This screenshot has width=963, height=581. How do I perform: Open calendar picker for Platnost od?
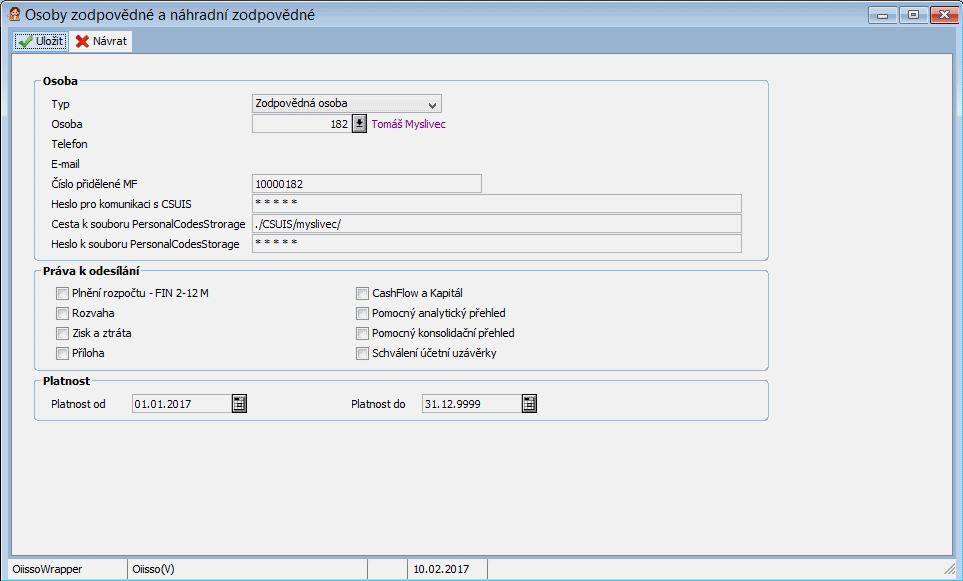click(x=239, y=404)
